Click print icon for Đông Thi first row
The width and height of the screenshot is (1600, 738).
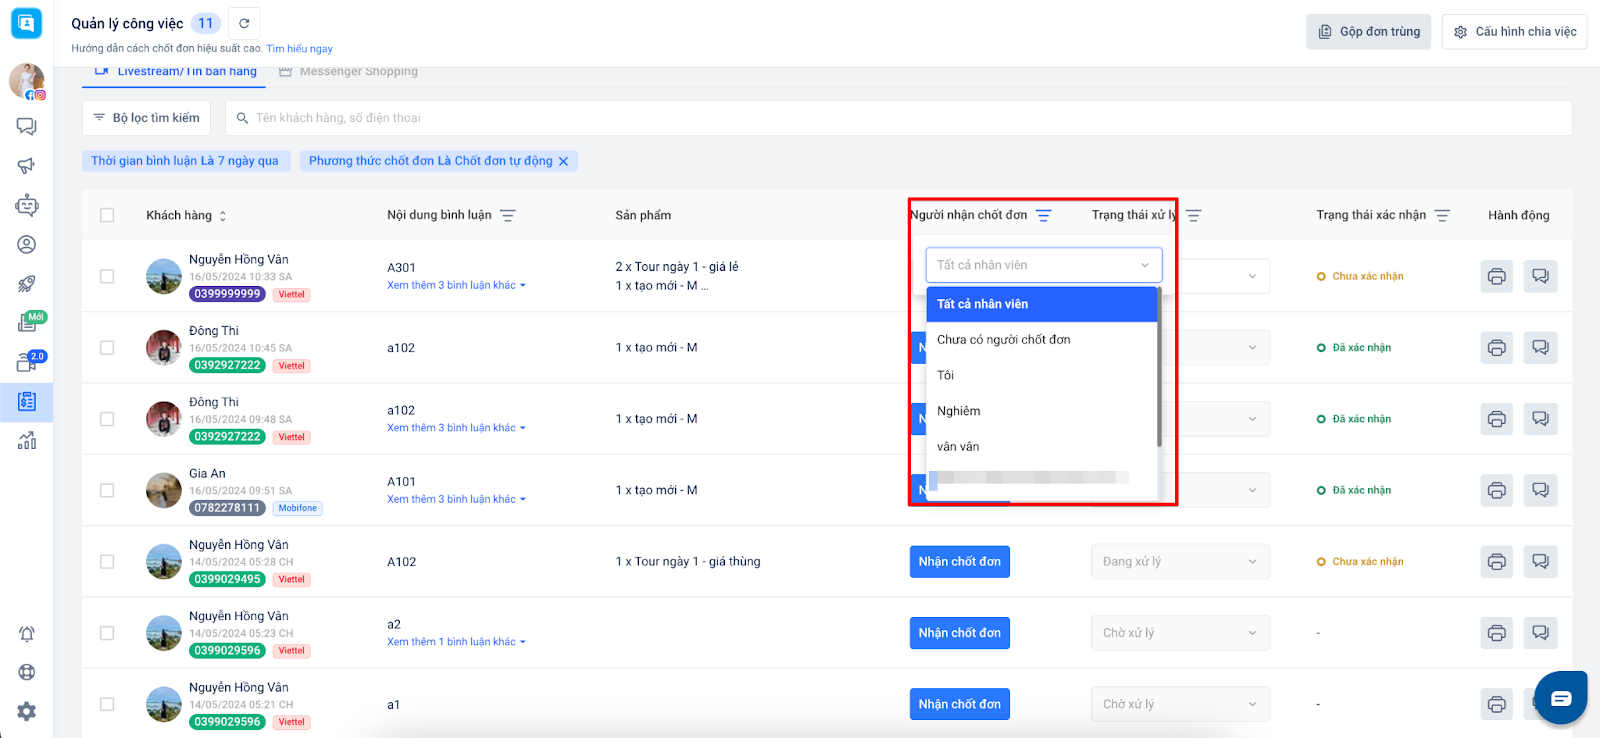click(x=1496, y=348)
